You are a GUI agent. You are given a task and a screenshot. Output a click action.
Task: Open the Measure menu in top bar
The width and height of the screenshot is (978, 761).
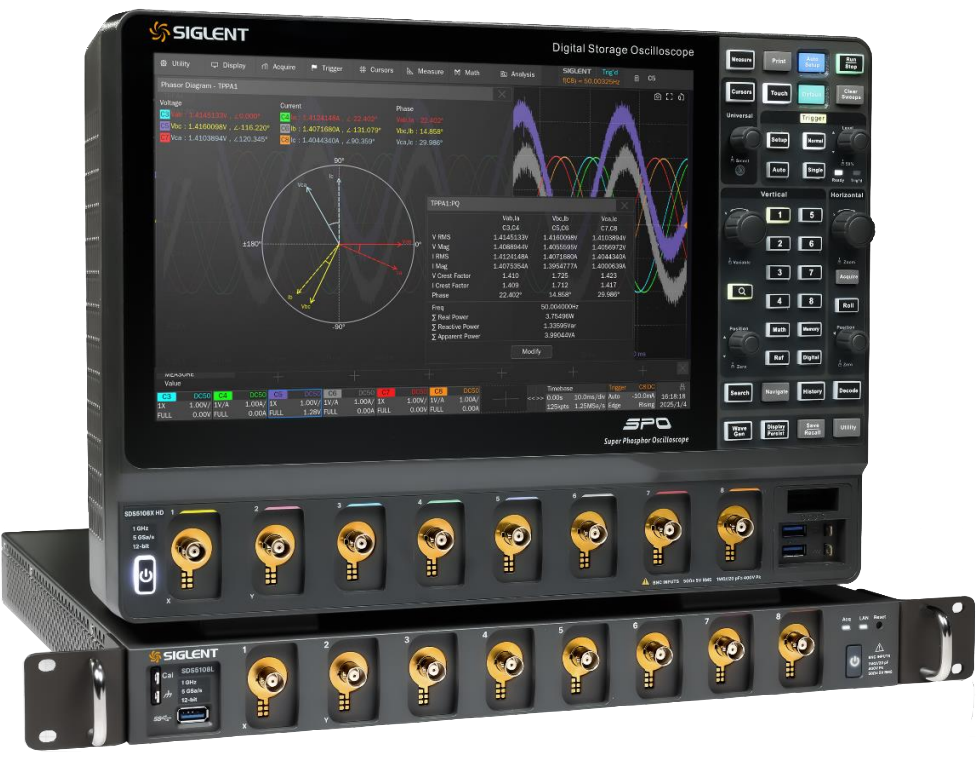(x=425, y=71)
